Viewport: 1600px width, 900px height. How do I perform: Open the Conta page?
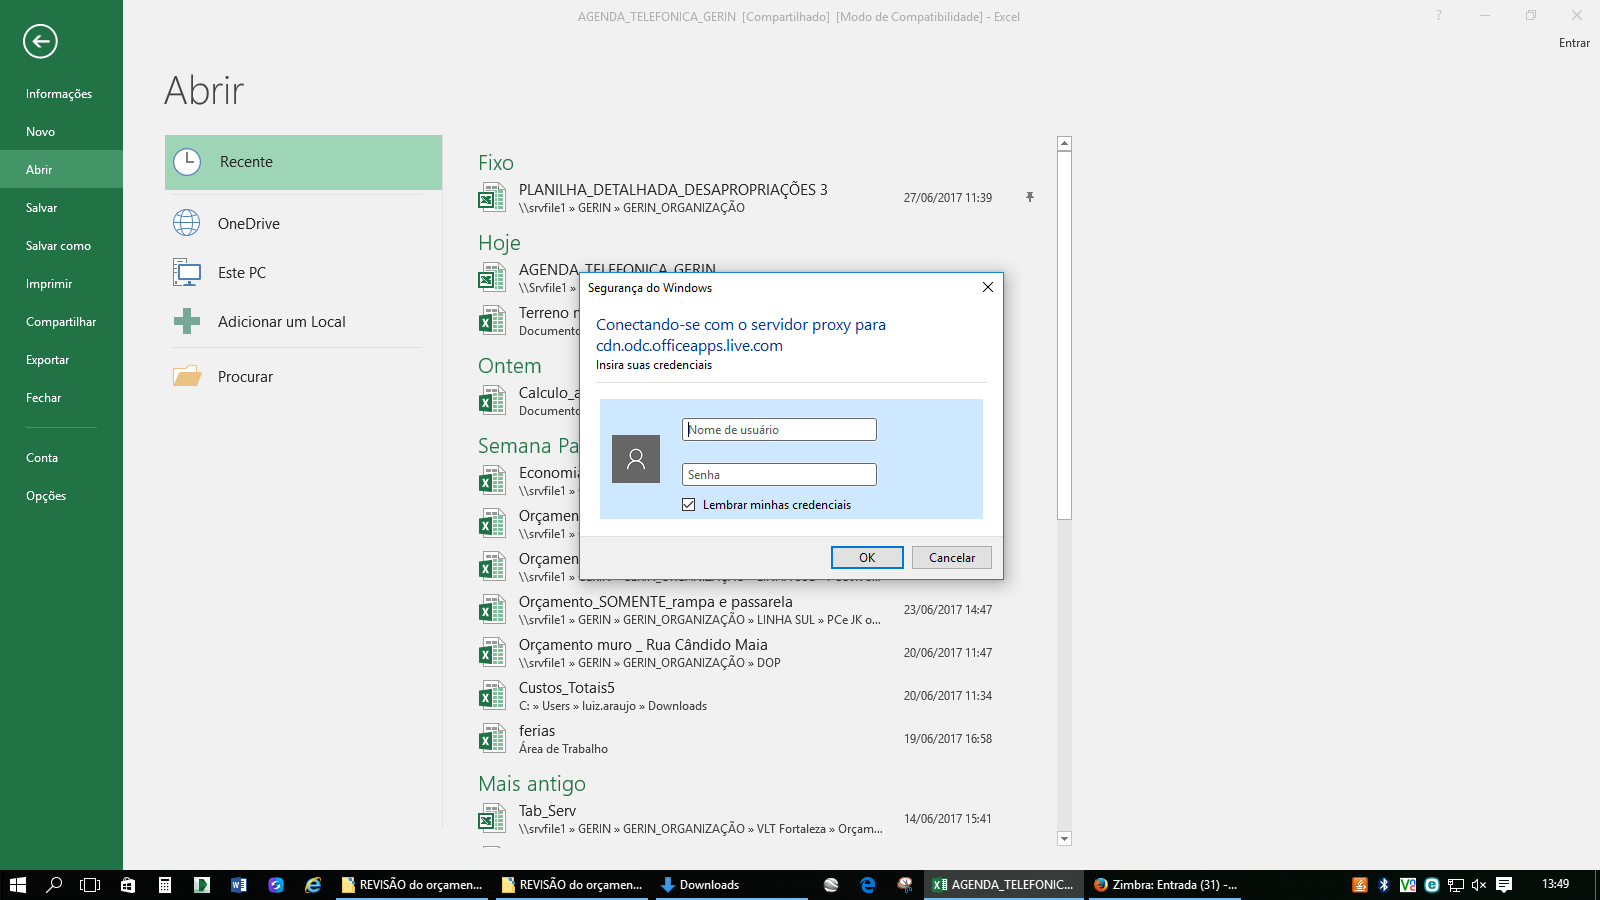click(42, 458)
